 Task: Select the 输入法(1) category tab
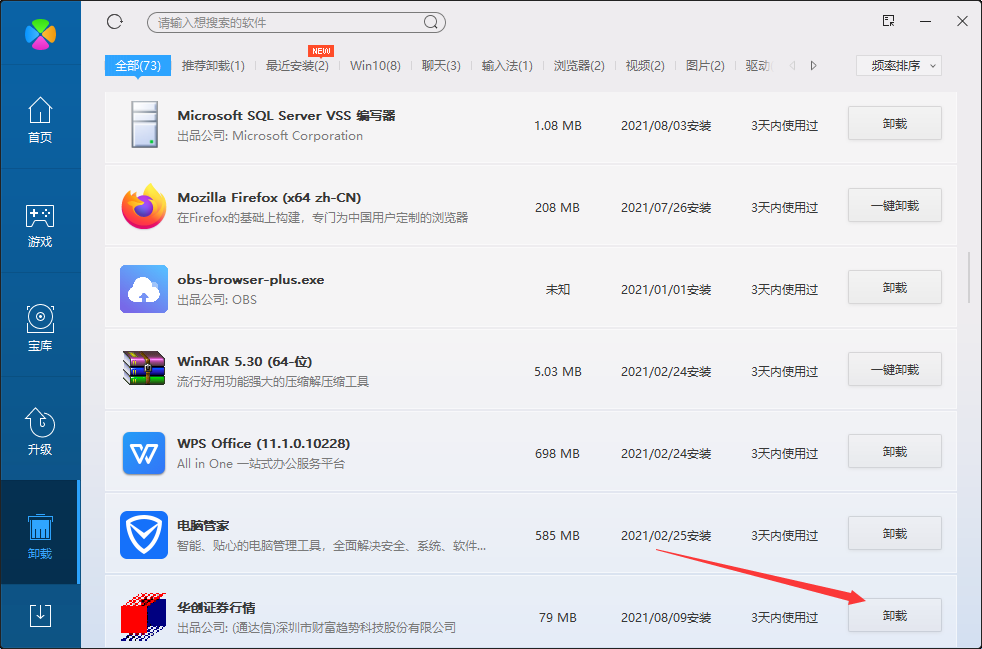pos(507,66)
